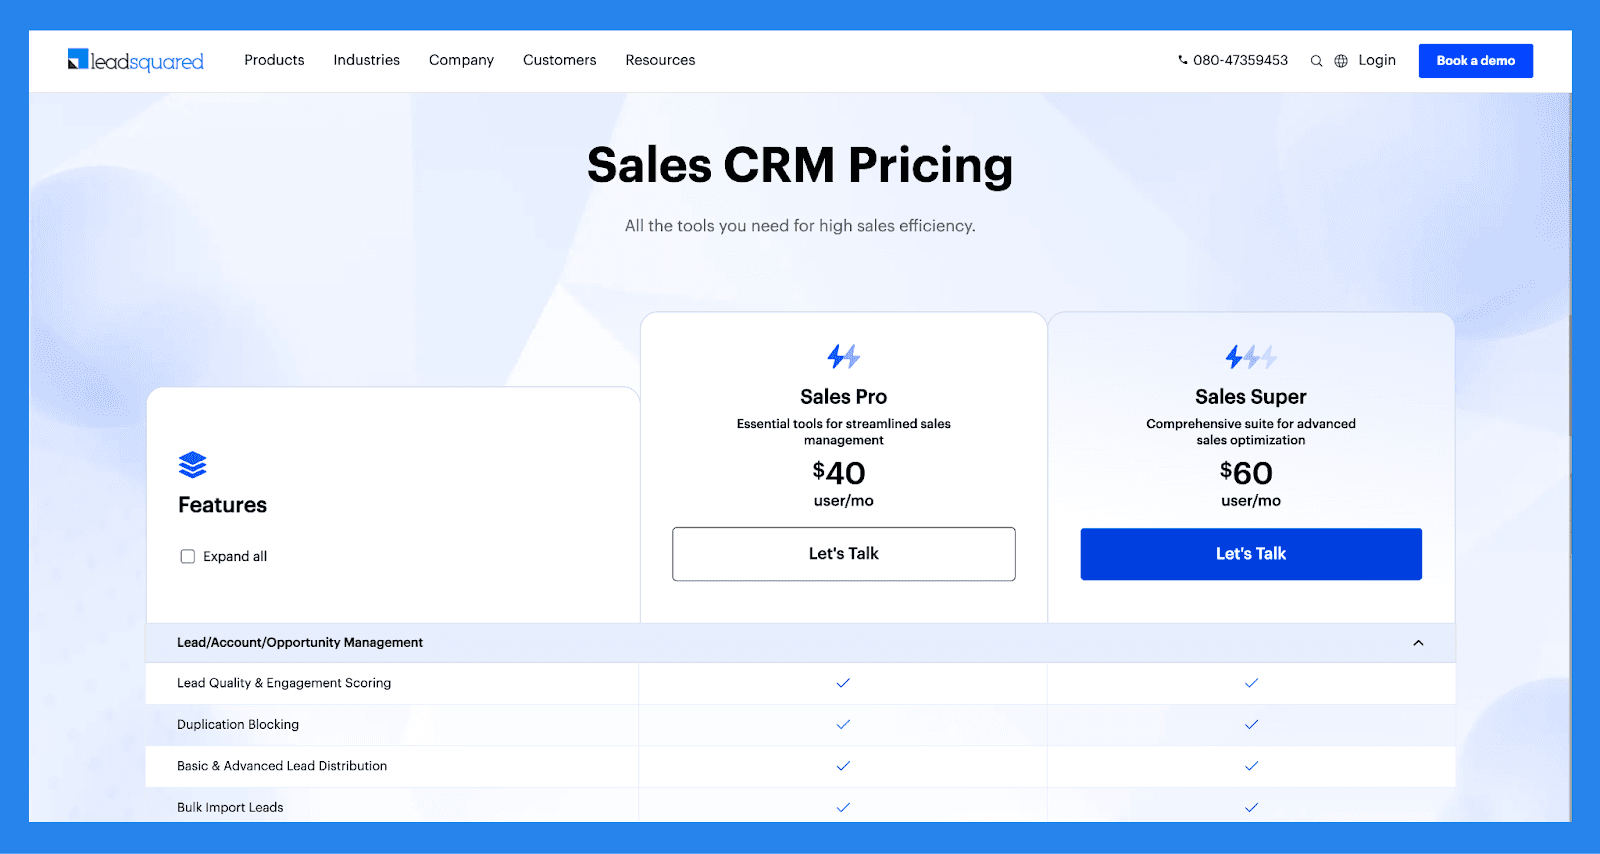Open the Company menu

pyautogui.click(x=461, y=60)
